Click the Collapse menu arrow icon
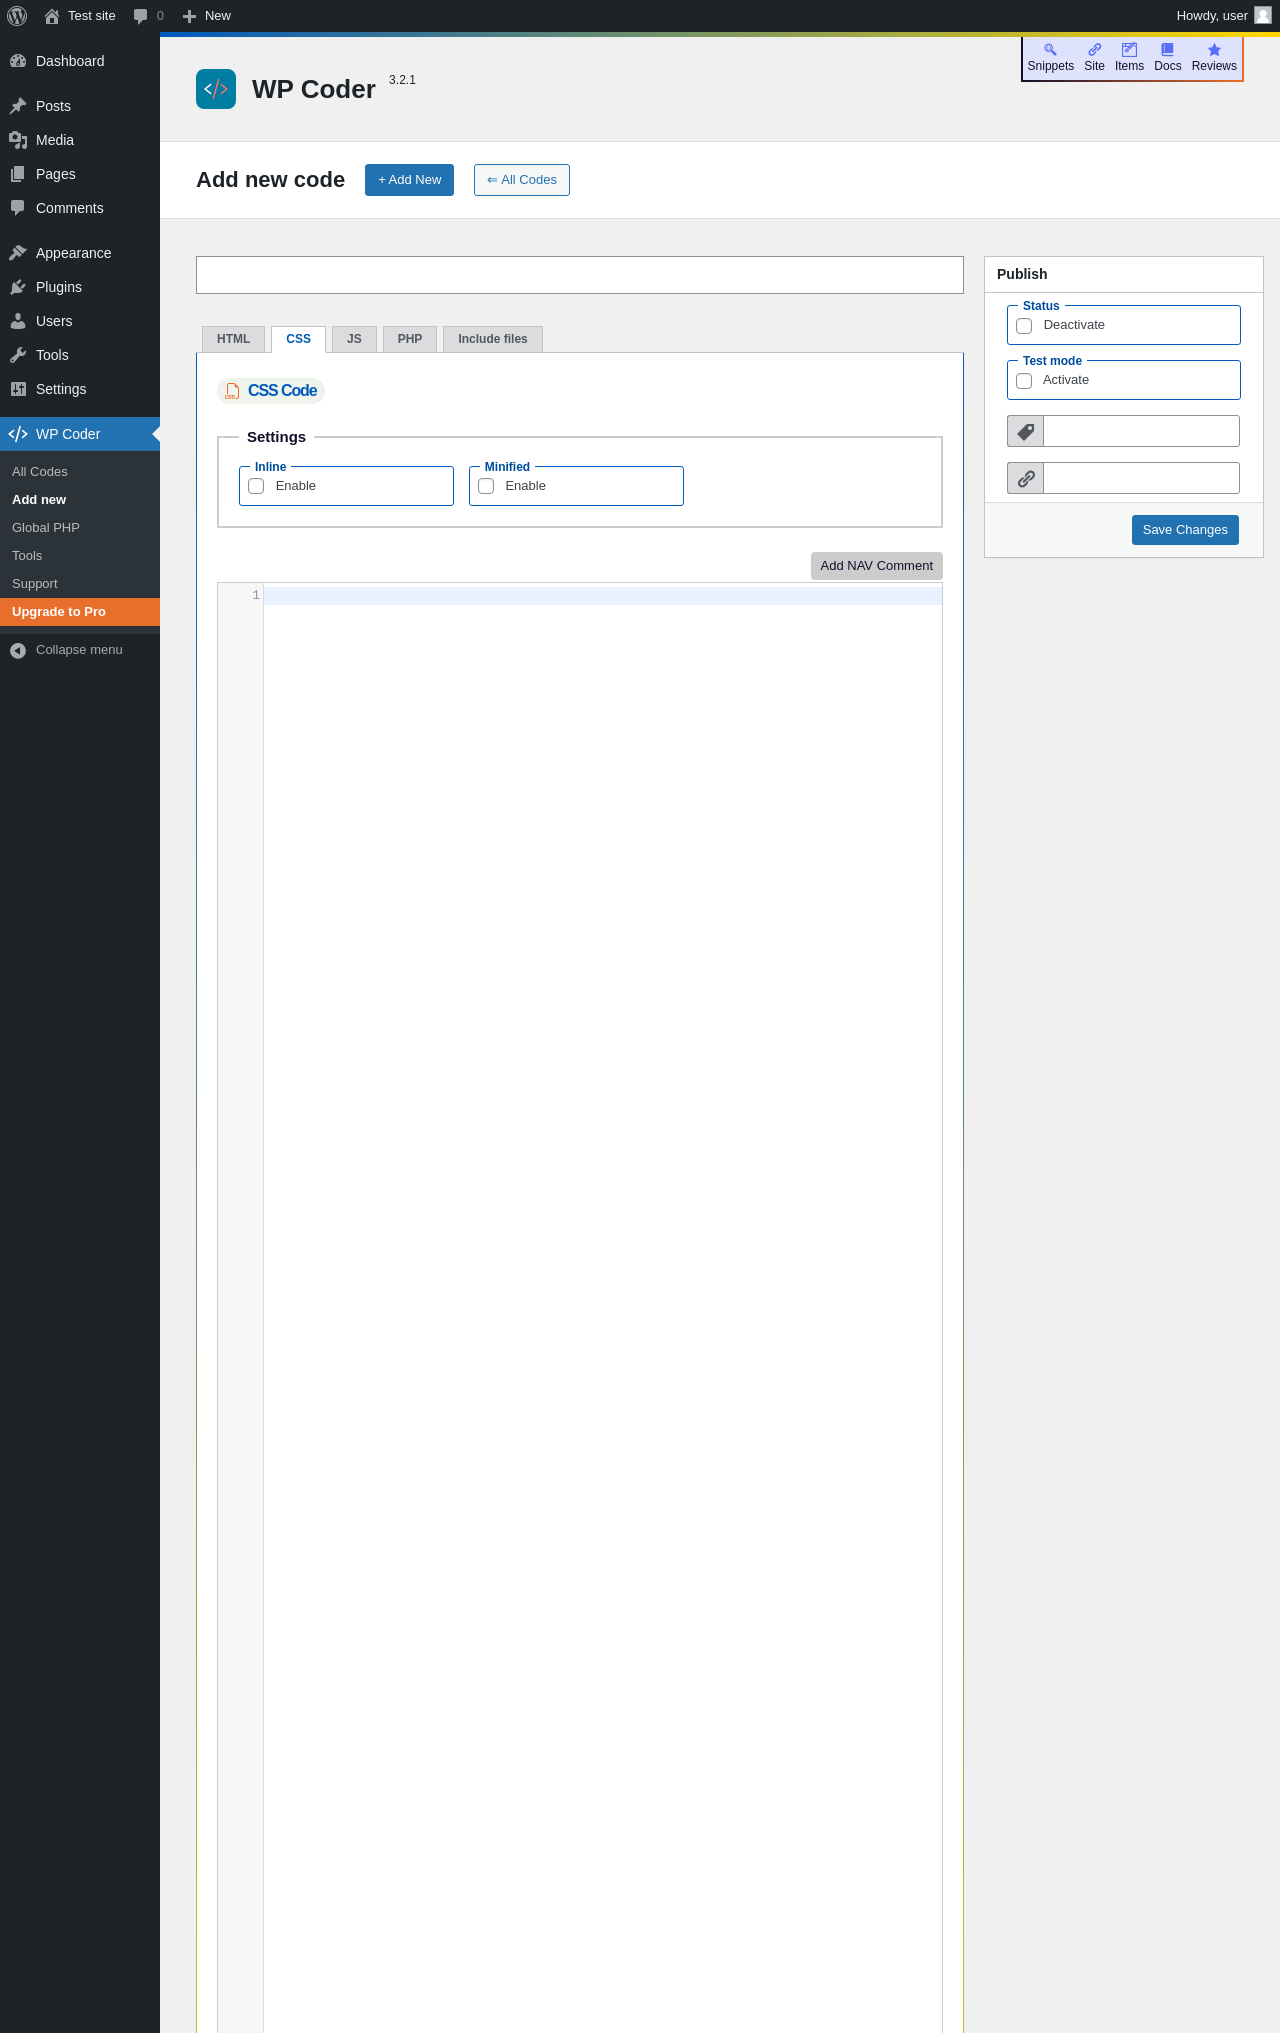The height and width of the screenshot is (2033, 1280). tap(18, 650)
